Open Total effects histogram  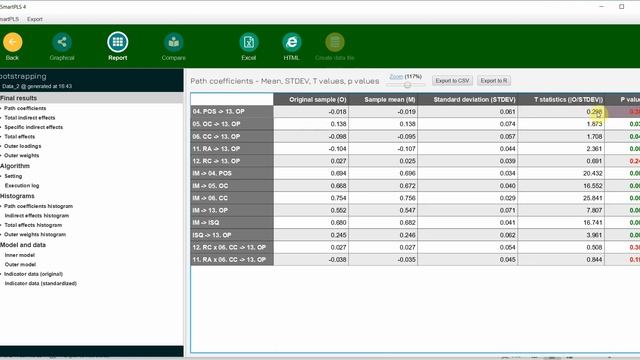click(33, 225)
